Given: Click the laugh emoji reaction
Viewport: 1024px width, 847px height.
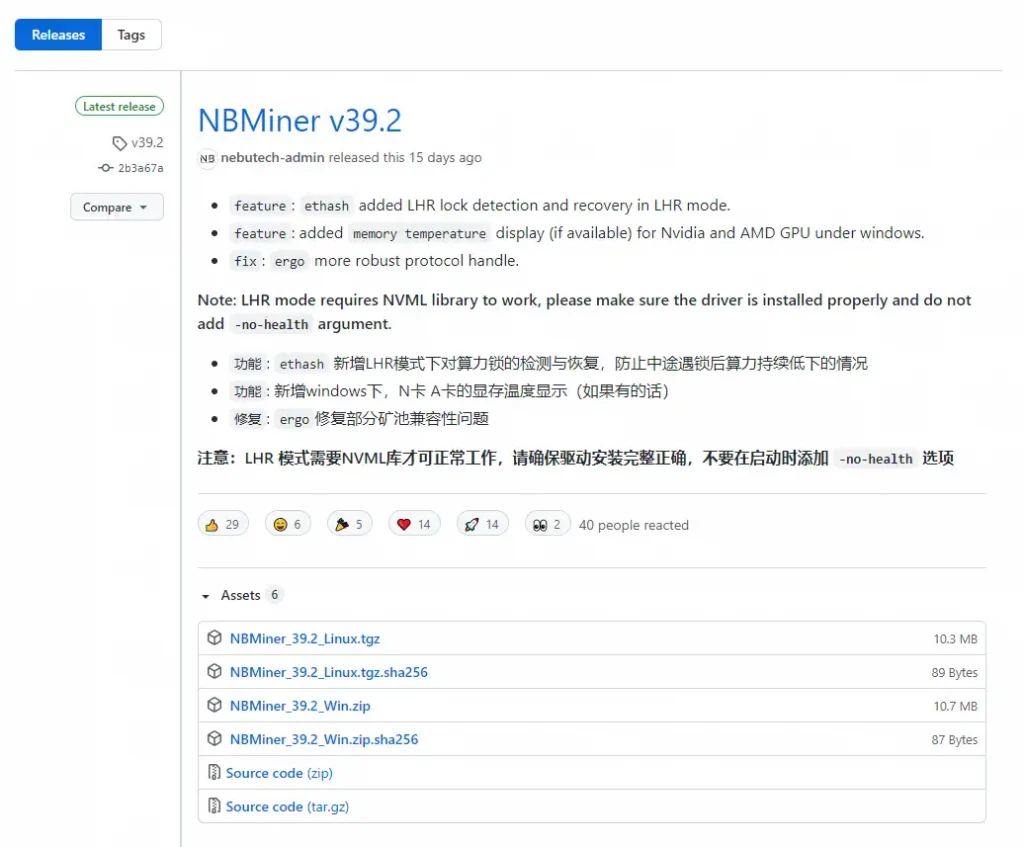Looking at the screenshot, I should point(287,524).
